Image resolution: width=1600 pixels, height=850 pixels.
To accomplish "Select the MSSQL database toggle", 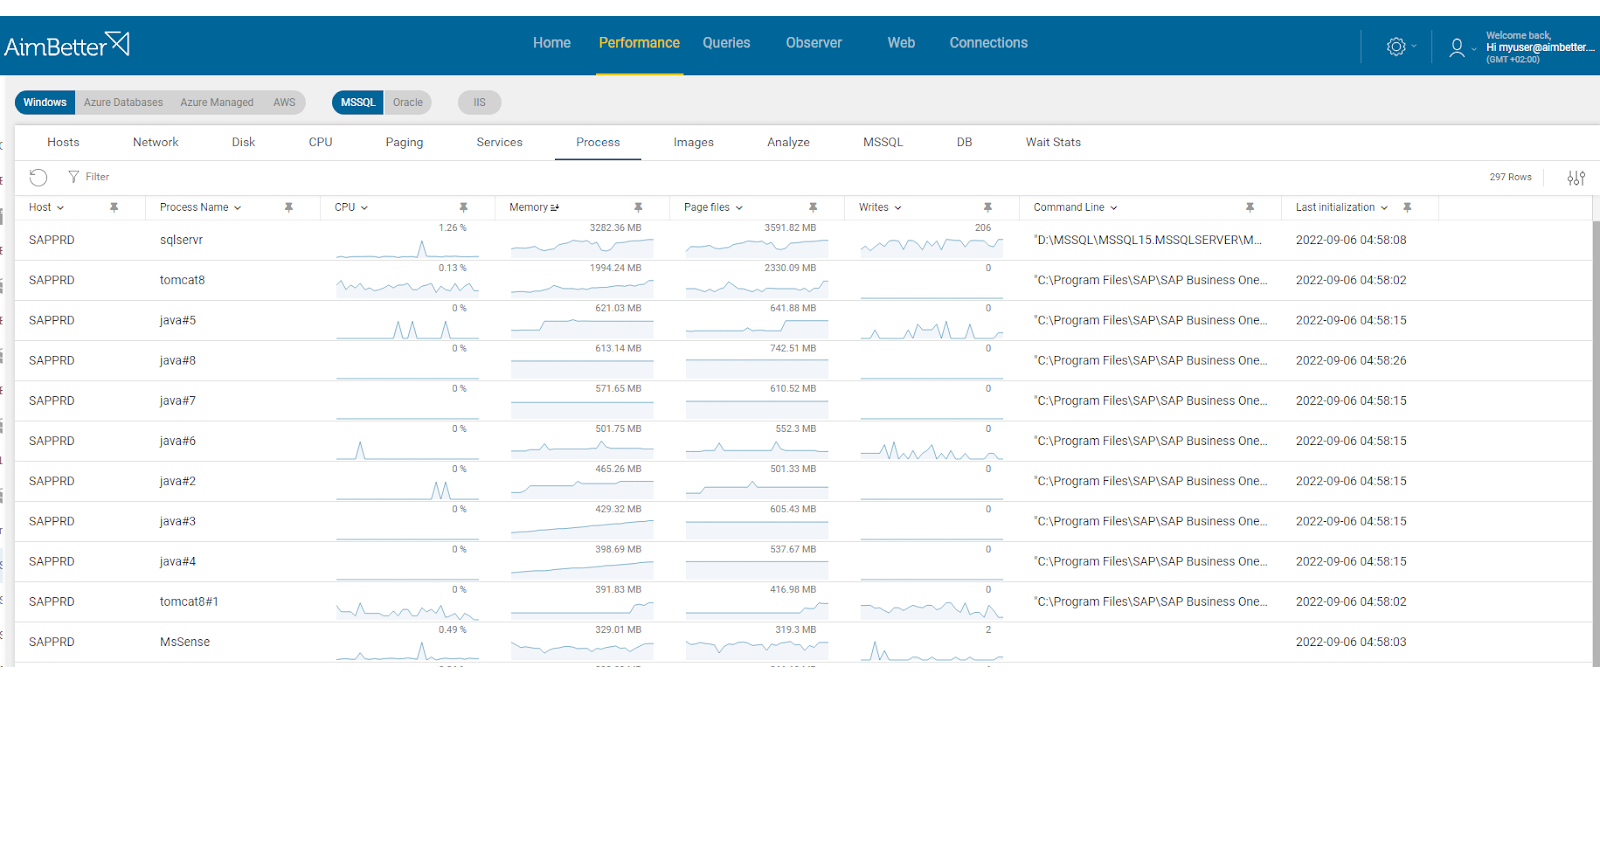I will (358, 102).
